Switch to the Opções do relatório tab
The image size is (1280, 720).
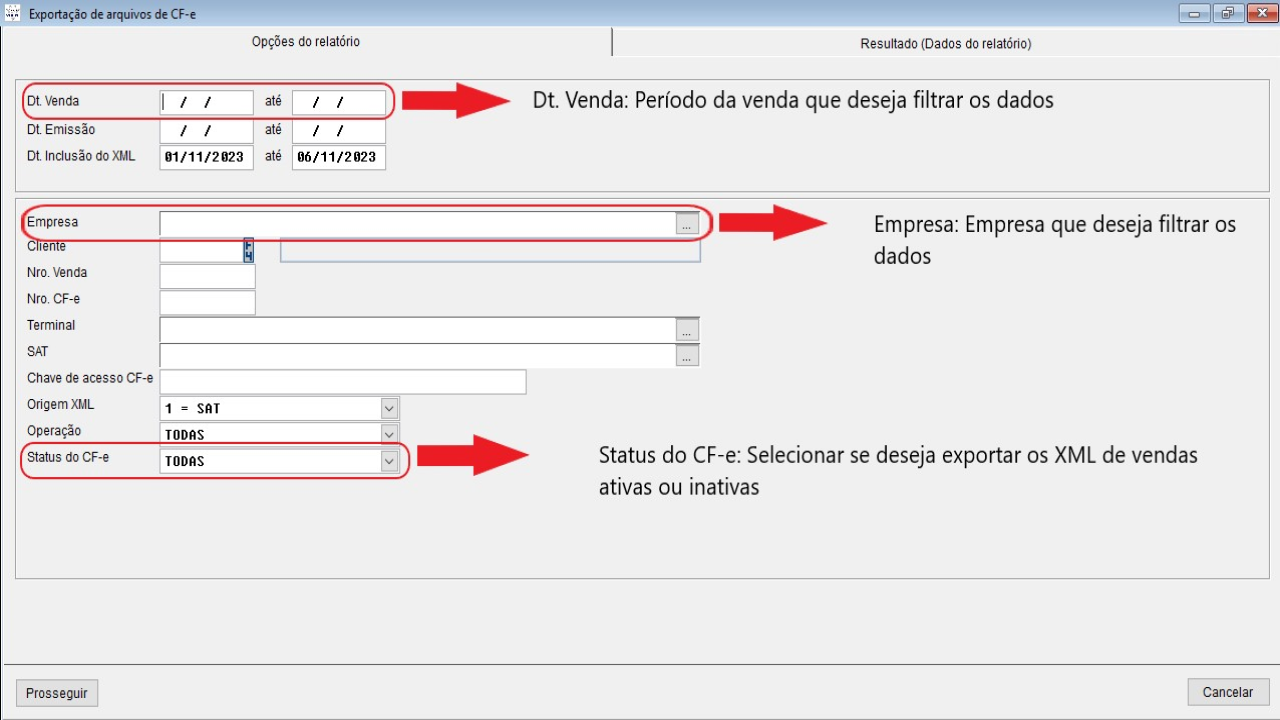(306, 42)
